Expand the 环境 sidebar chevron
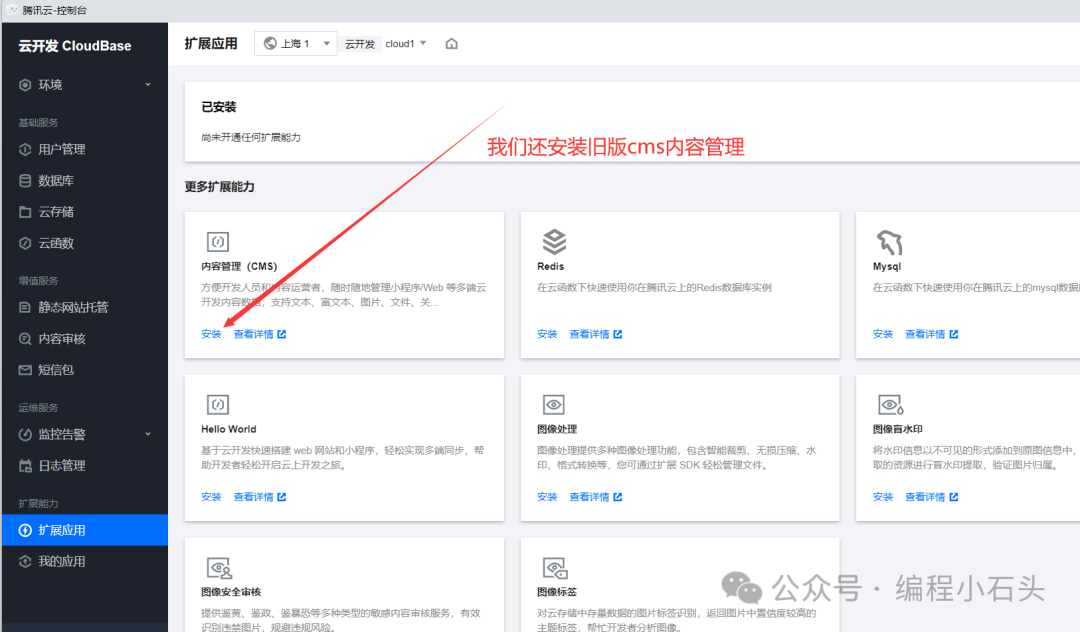This screenshot has height=632, width=1080. coord(147,85)
